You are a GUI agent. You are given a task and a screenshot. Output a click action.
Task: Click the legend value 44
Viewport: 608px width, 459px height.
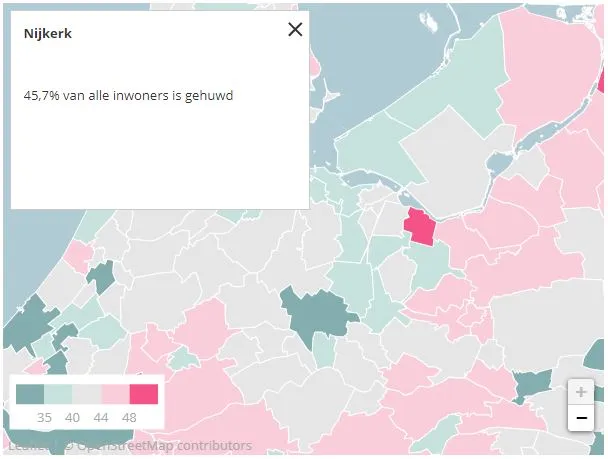[101, 417]
